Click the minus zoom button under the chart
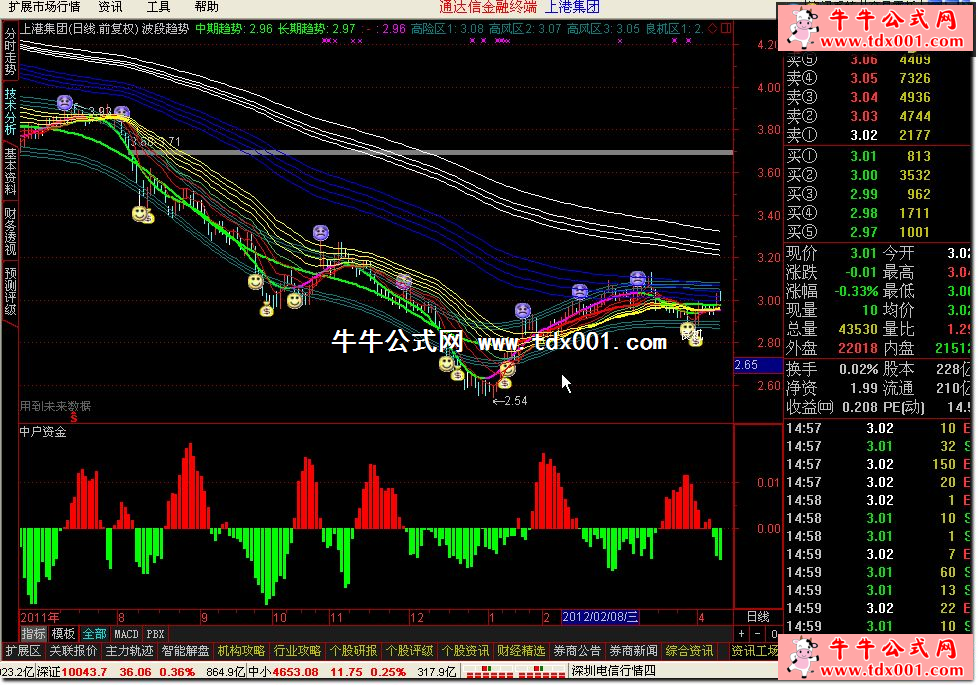The height and width of the screenshot is (685, 978). [x=757, y=634]
